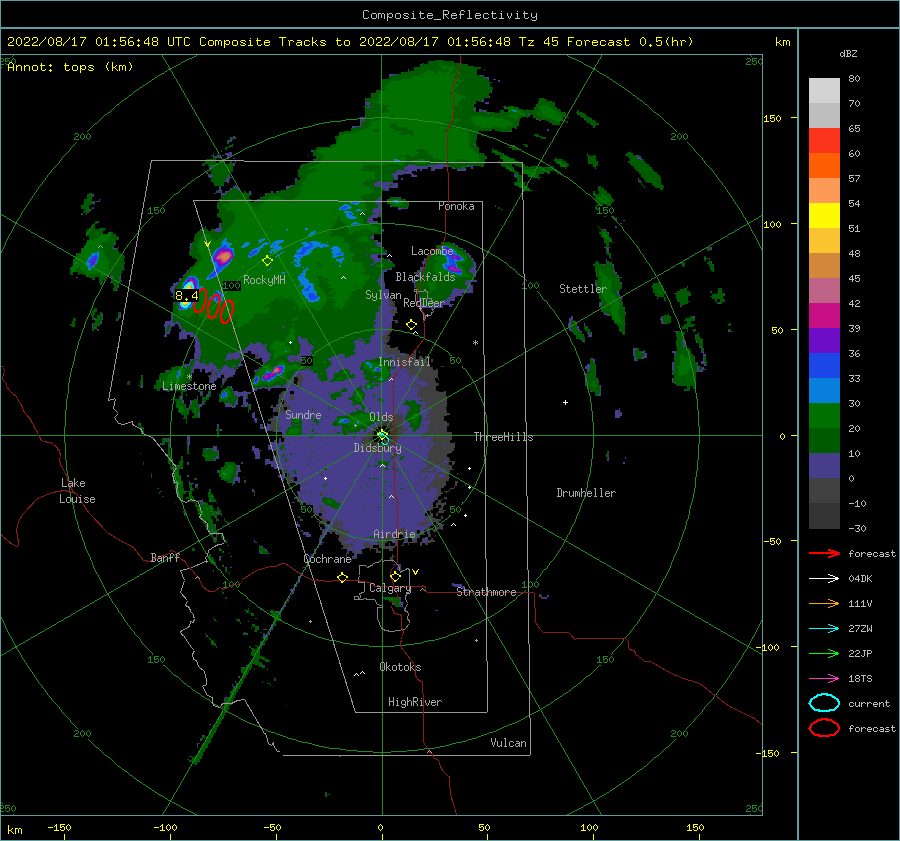
Task: Click the Ponoka city label
Action: (x=456, y=206)
